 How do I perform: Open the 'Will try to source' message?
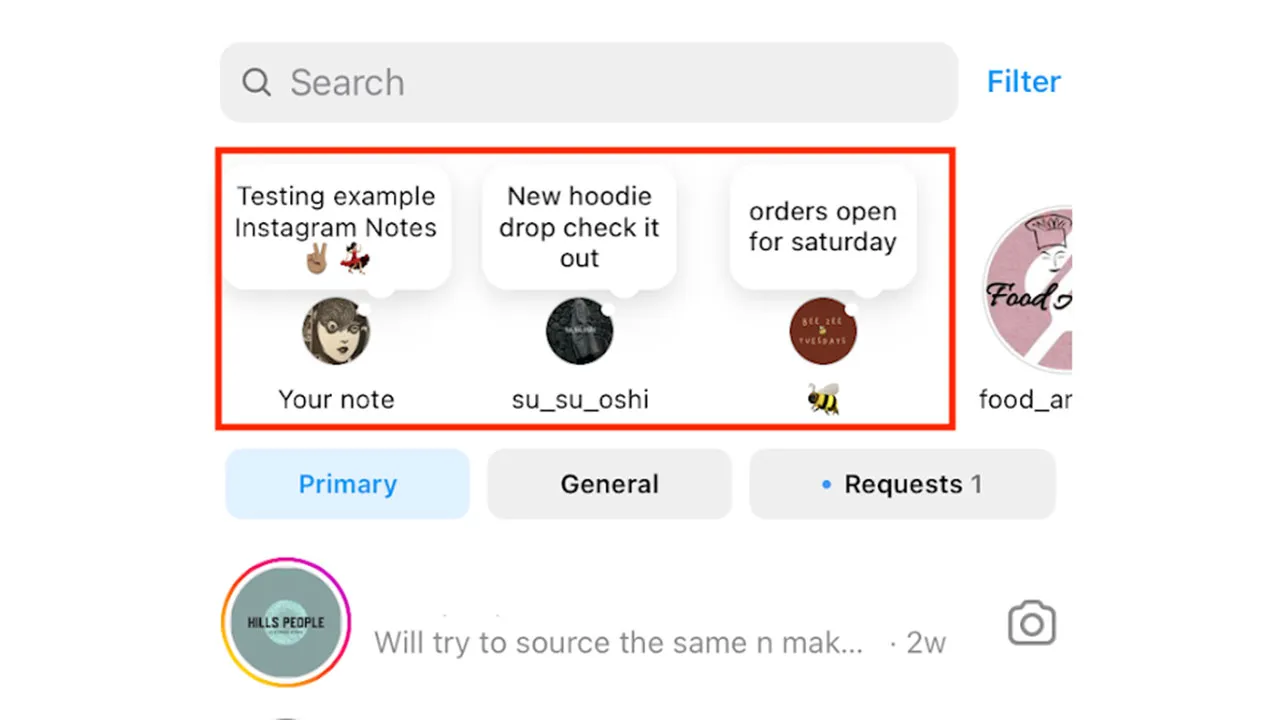(618, 642)
